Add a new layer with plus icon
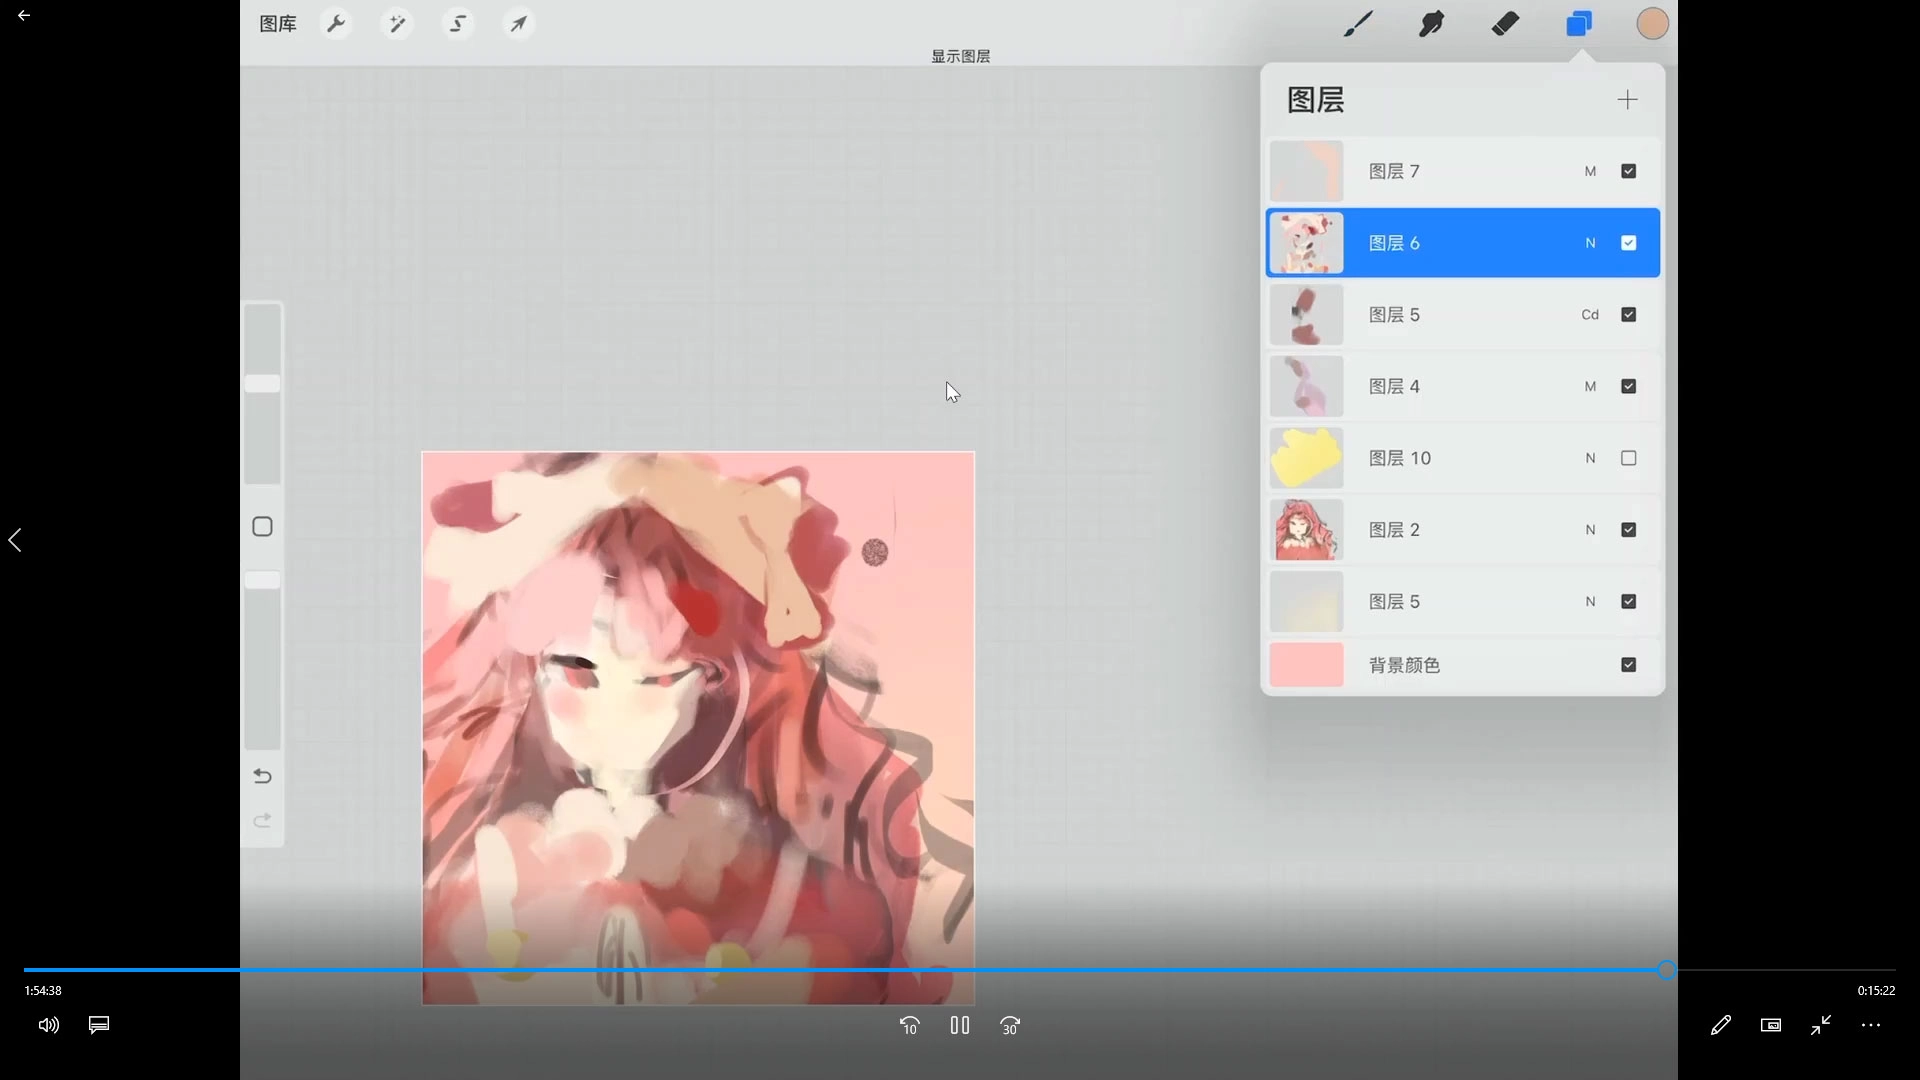The image size is (1920, 1080). [1627, 100]
